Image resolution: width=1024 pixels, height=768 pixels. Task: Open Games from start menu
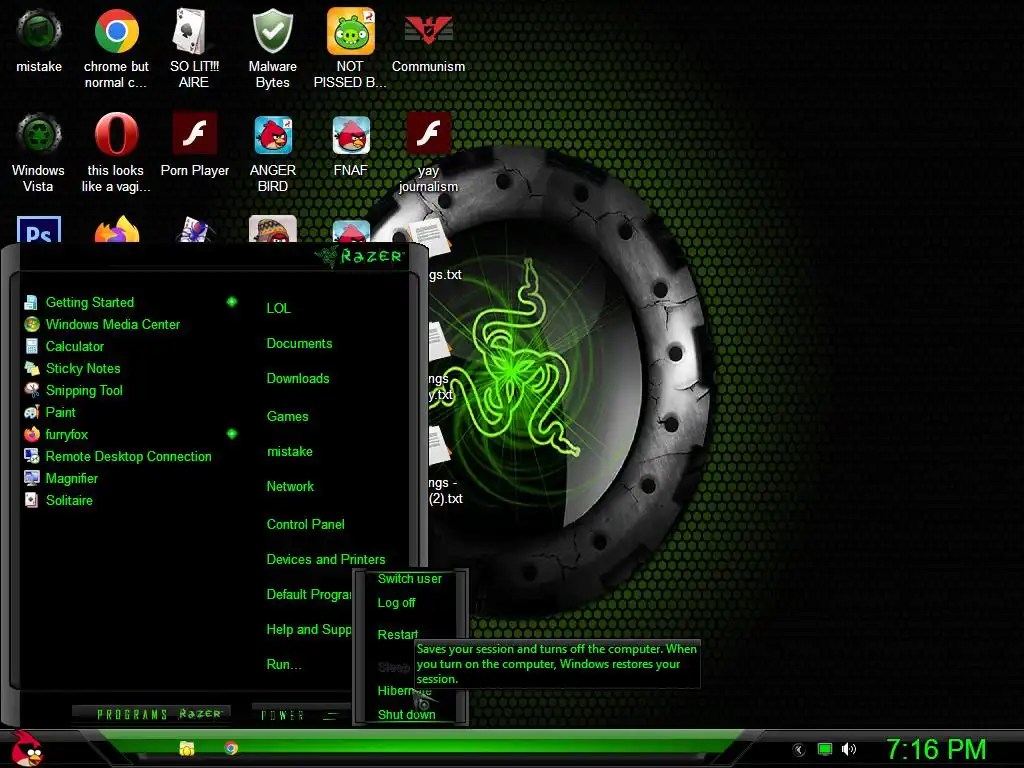tap(287, 417)
